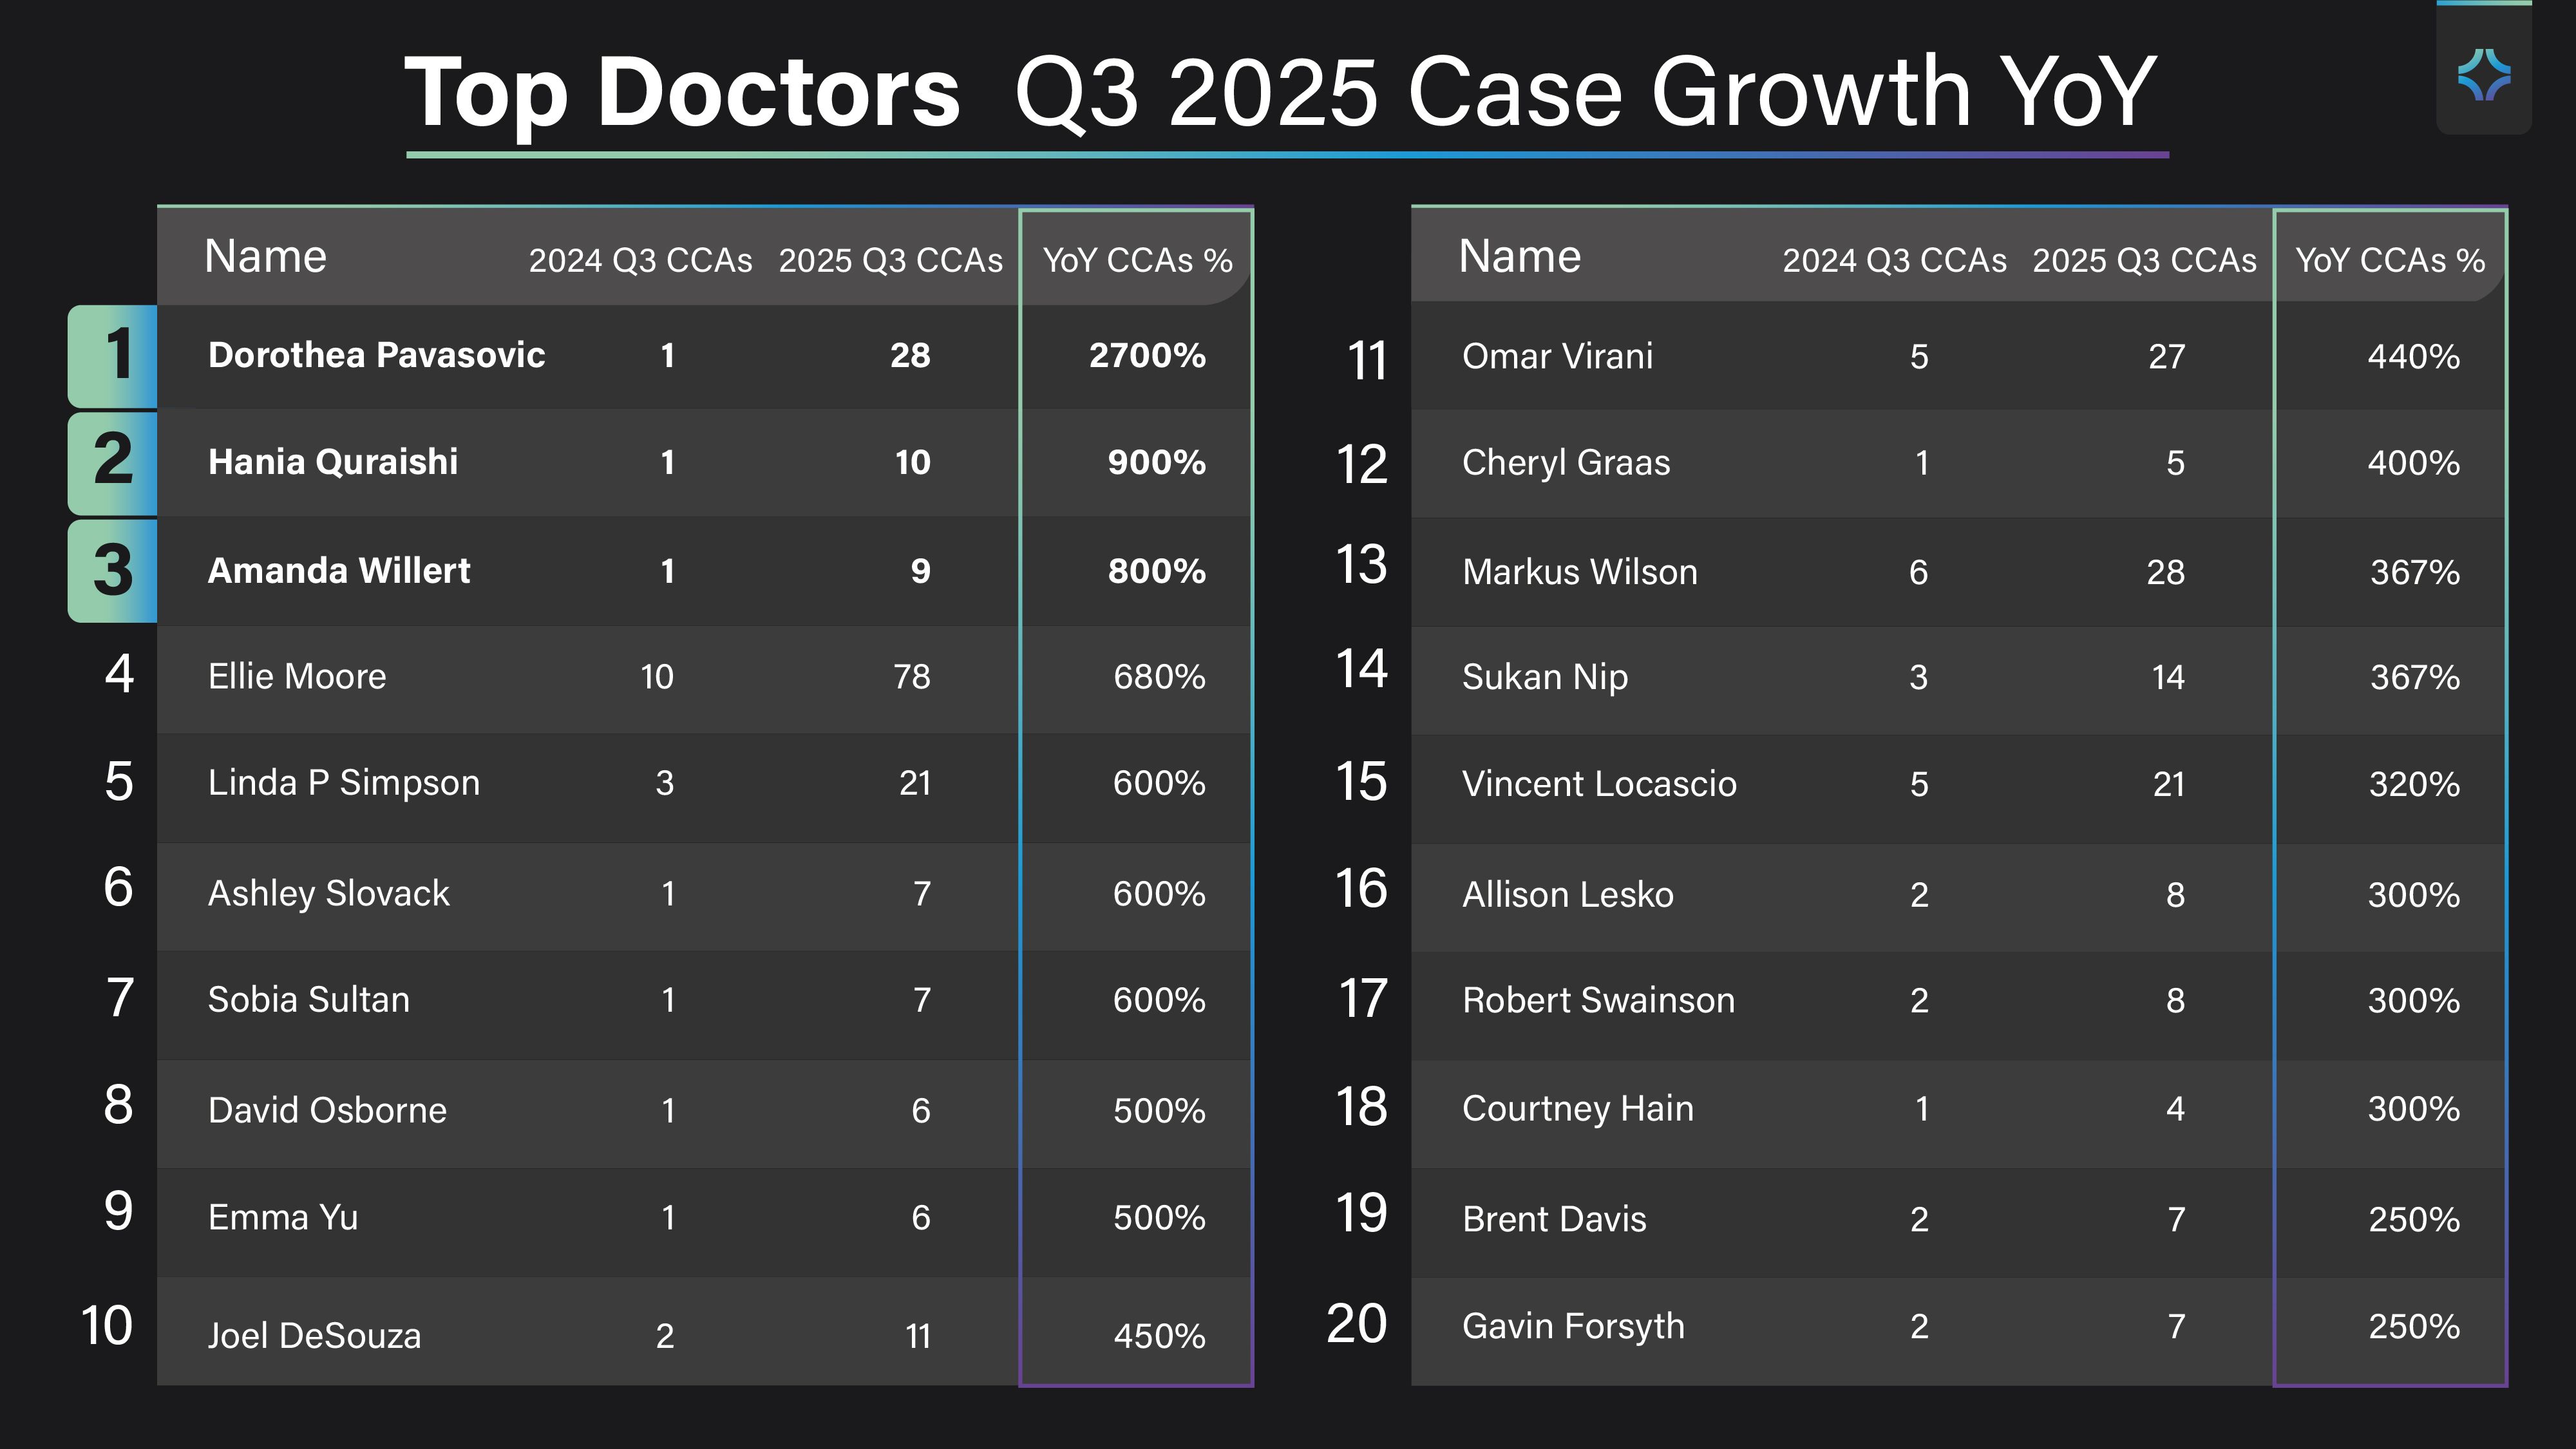Select the rank 3 green badge

113,571
